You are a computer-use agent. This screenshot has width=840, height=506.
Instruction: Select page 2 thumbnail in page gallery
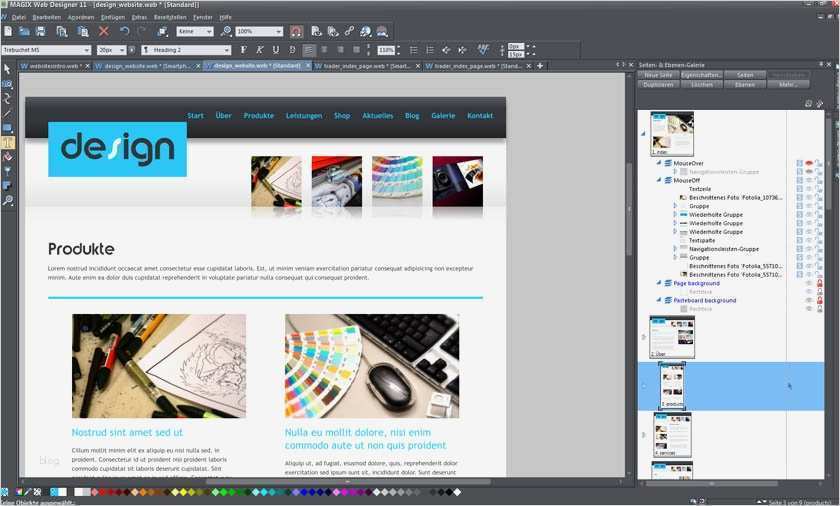[x=672, y=337]
